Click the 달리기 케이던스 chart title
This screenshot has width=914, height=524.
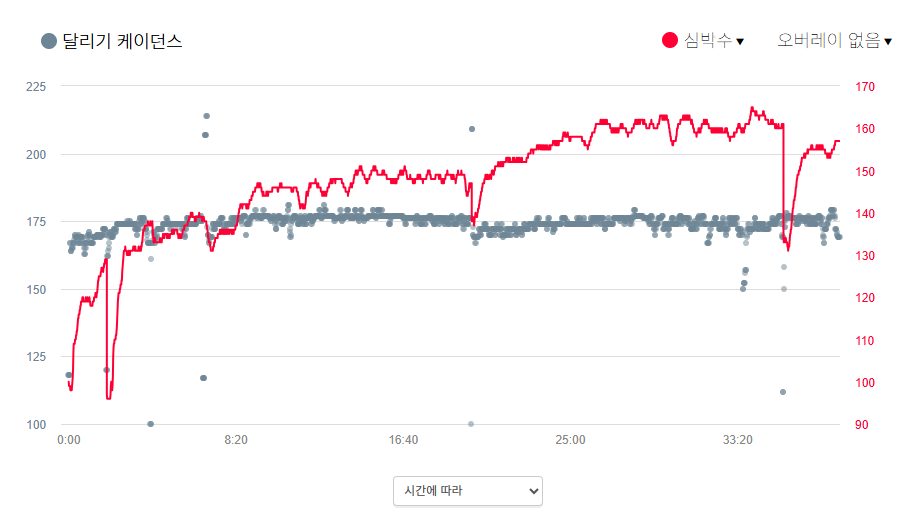pyautogui.click(x=122, y=41)
